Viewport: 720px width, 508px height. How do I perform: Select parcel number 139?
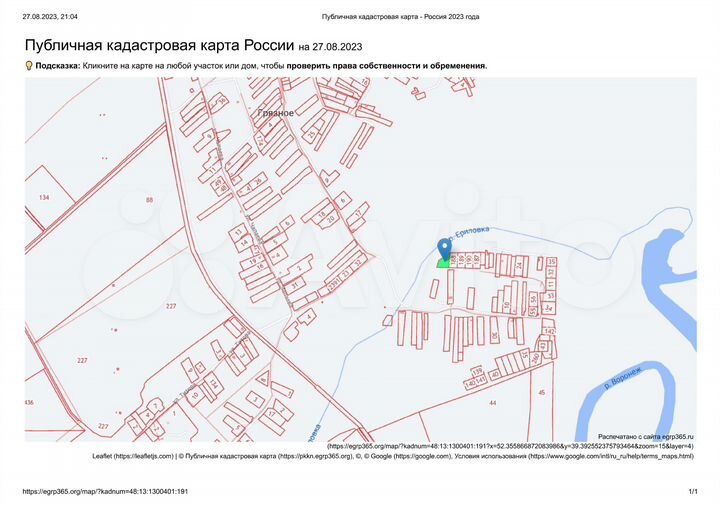(478, 371)
